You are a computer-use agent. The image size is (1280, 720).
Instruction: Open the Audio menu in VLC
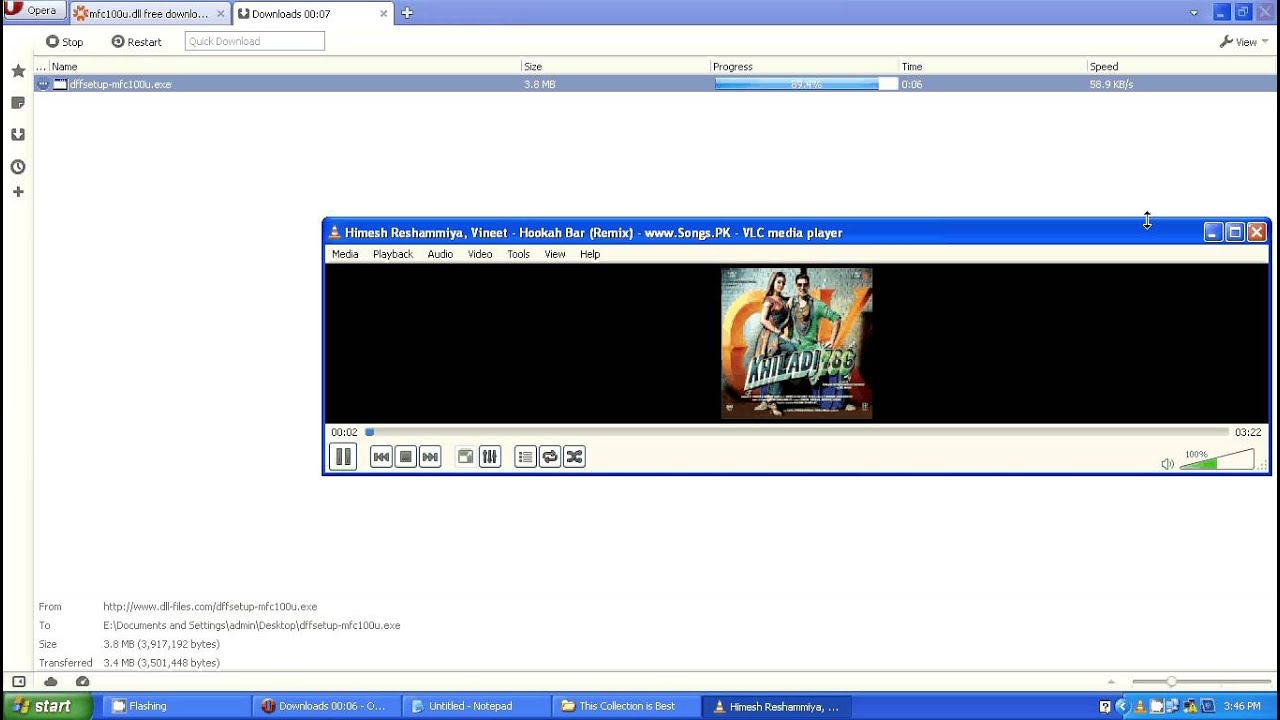coord(440,254)
